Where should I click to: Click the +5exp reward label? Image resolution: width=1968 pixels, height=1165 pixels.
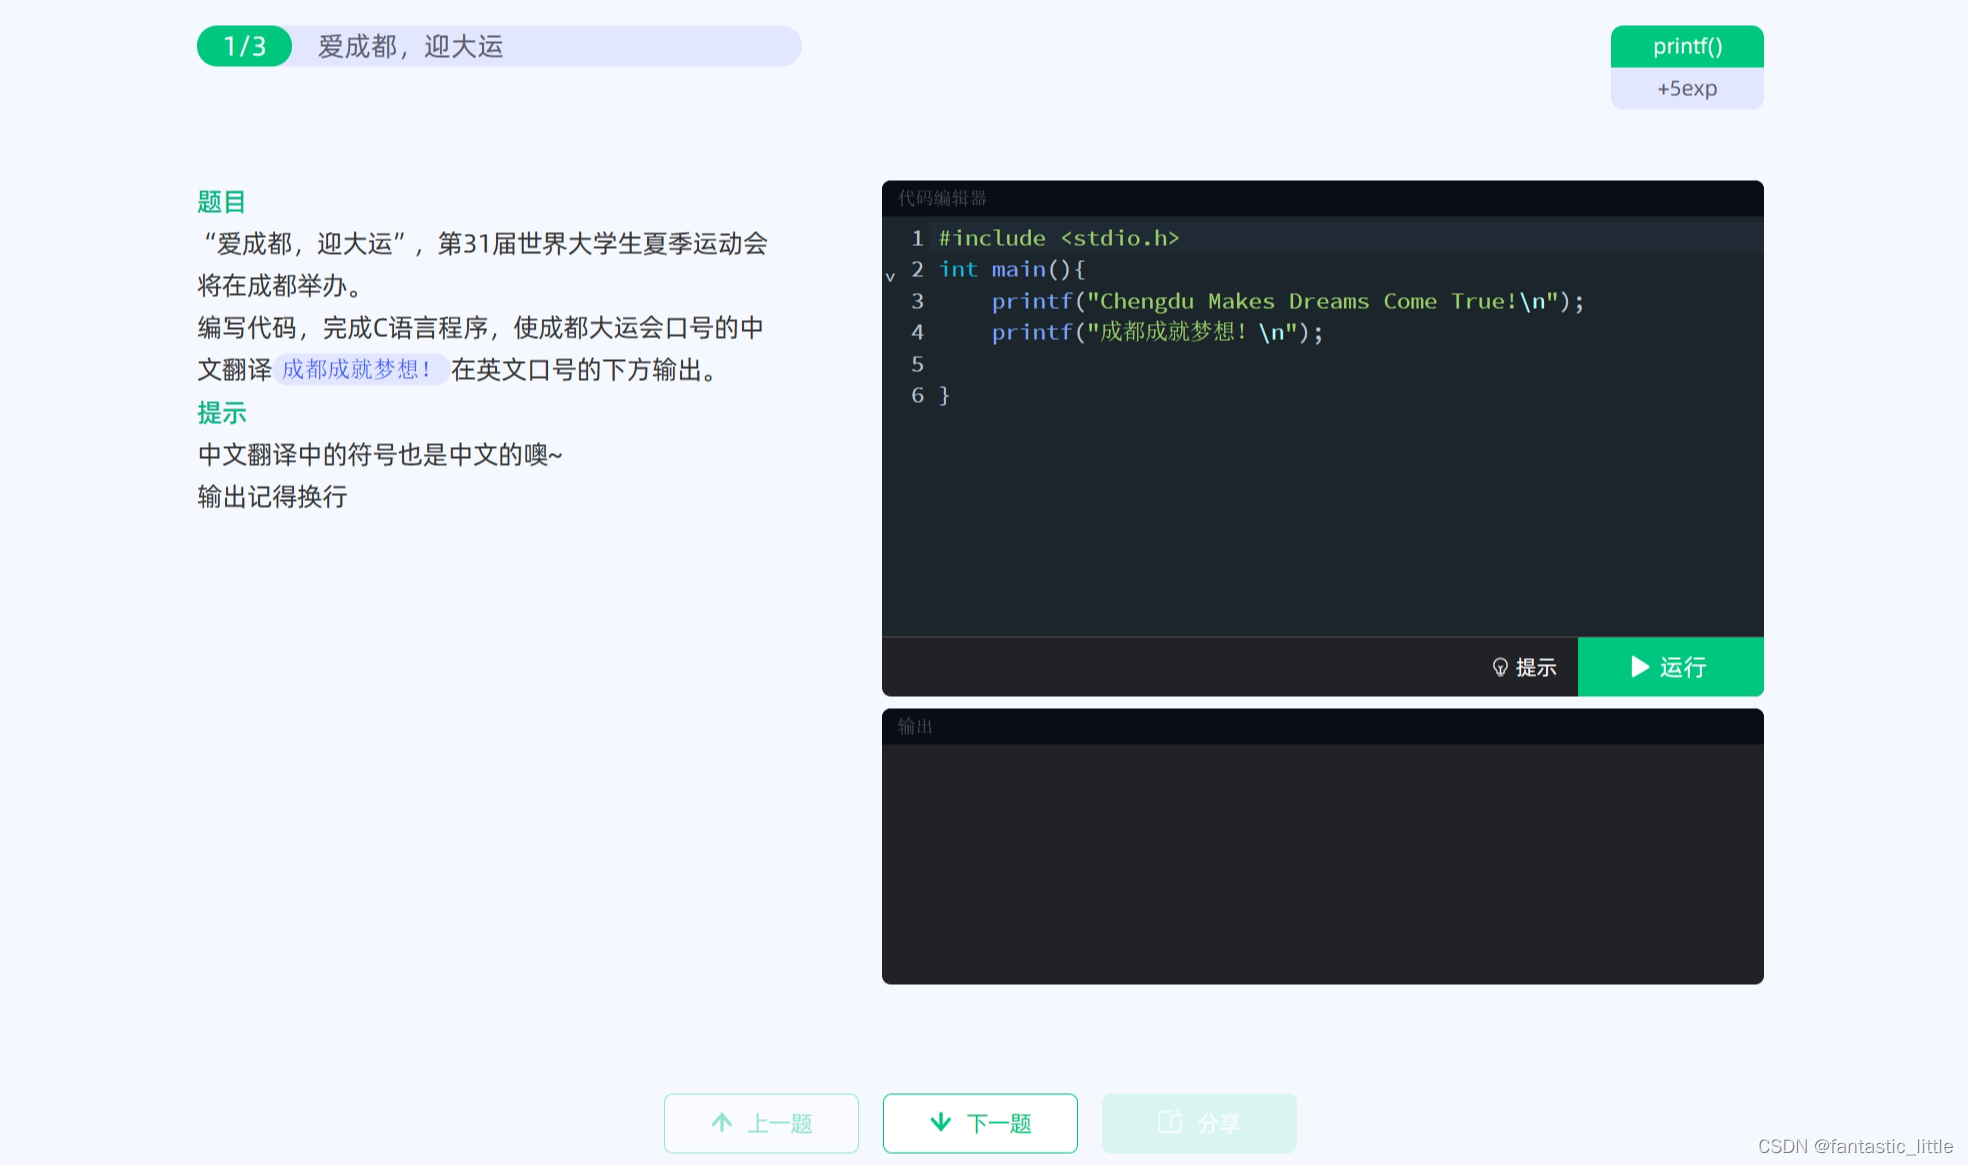click(x=1686, y=88)
